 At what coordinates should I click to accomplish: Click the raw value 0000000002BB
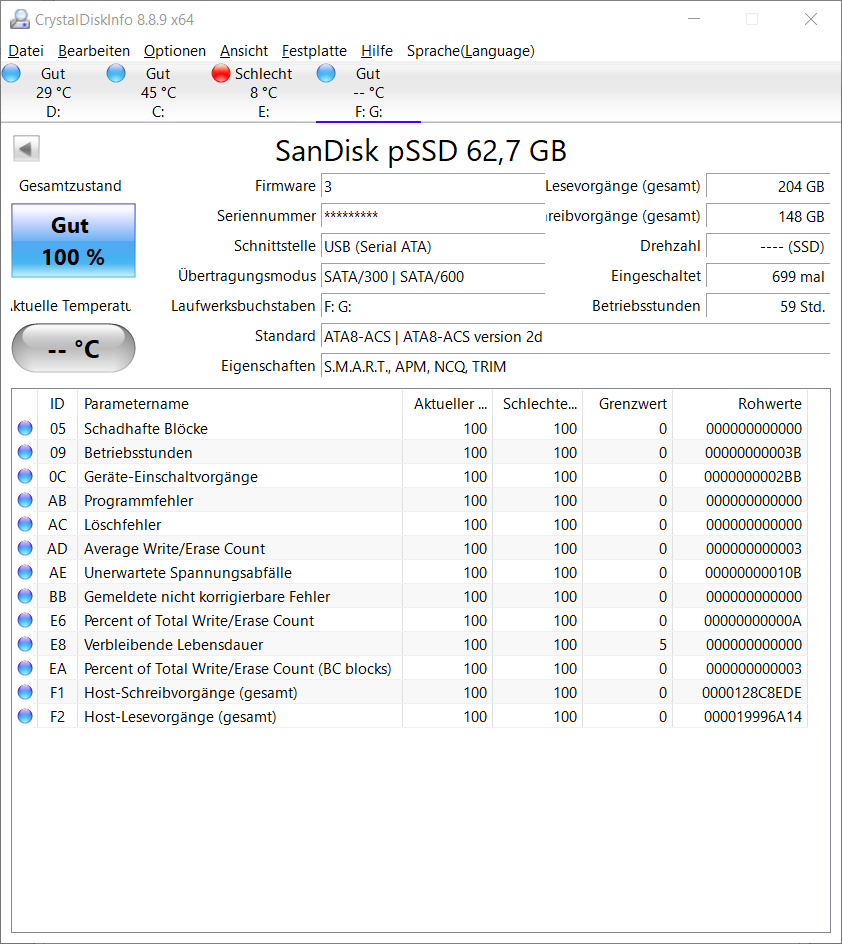(x=752, y=476)
